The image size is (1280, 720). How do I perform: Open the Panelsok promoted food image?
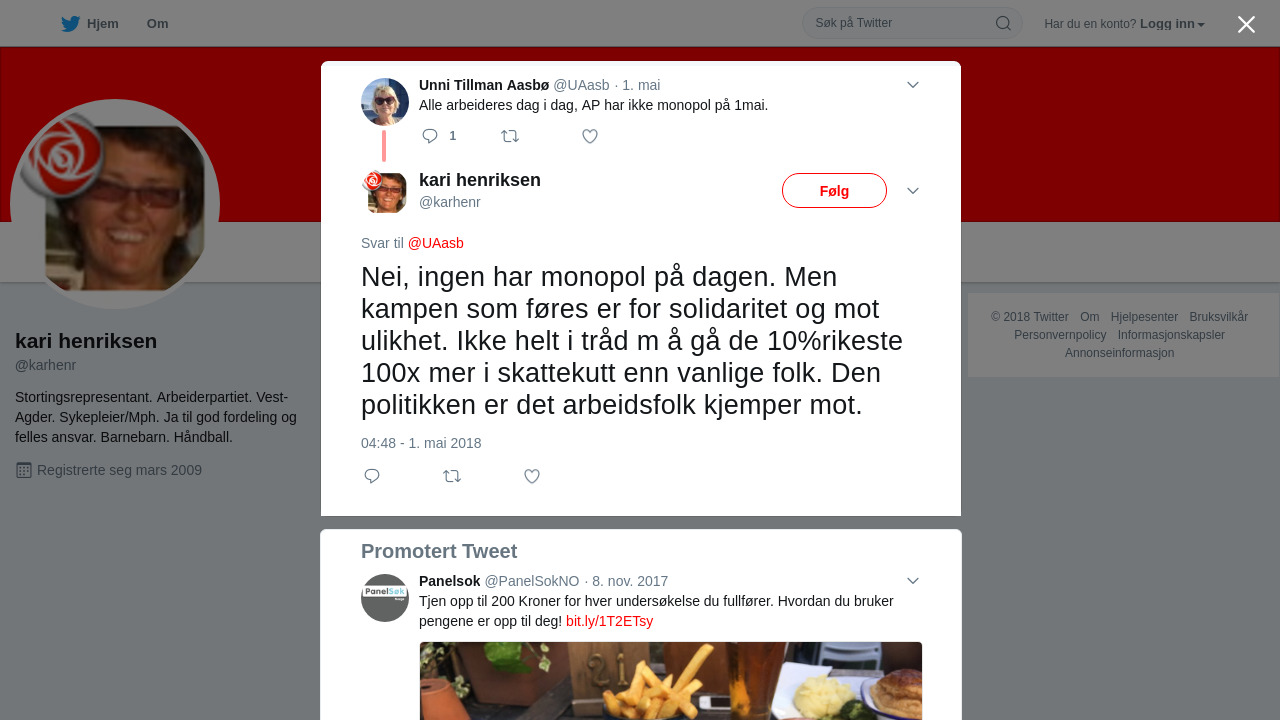coord(671,681)
